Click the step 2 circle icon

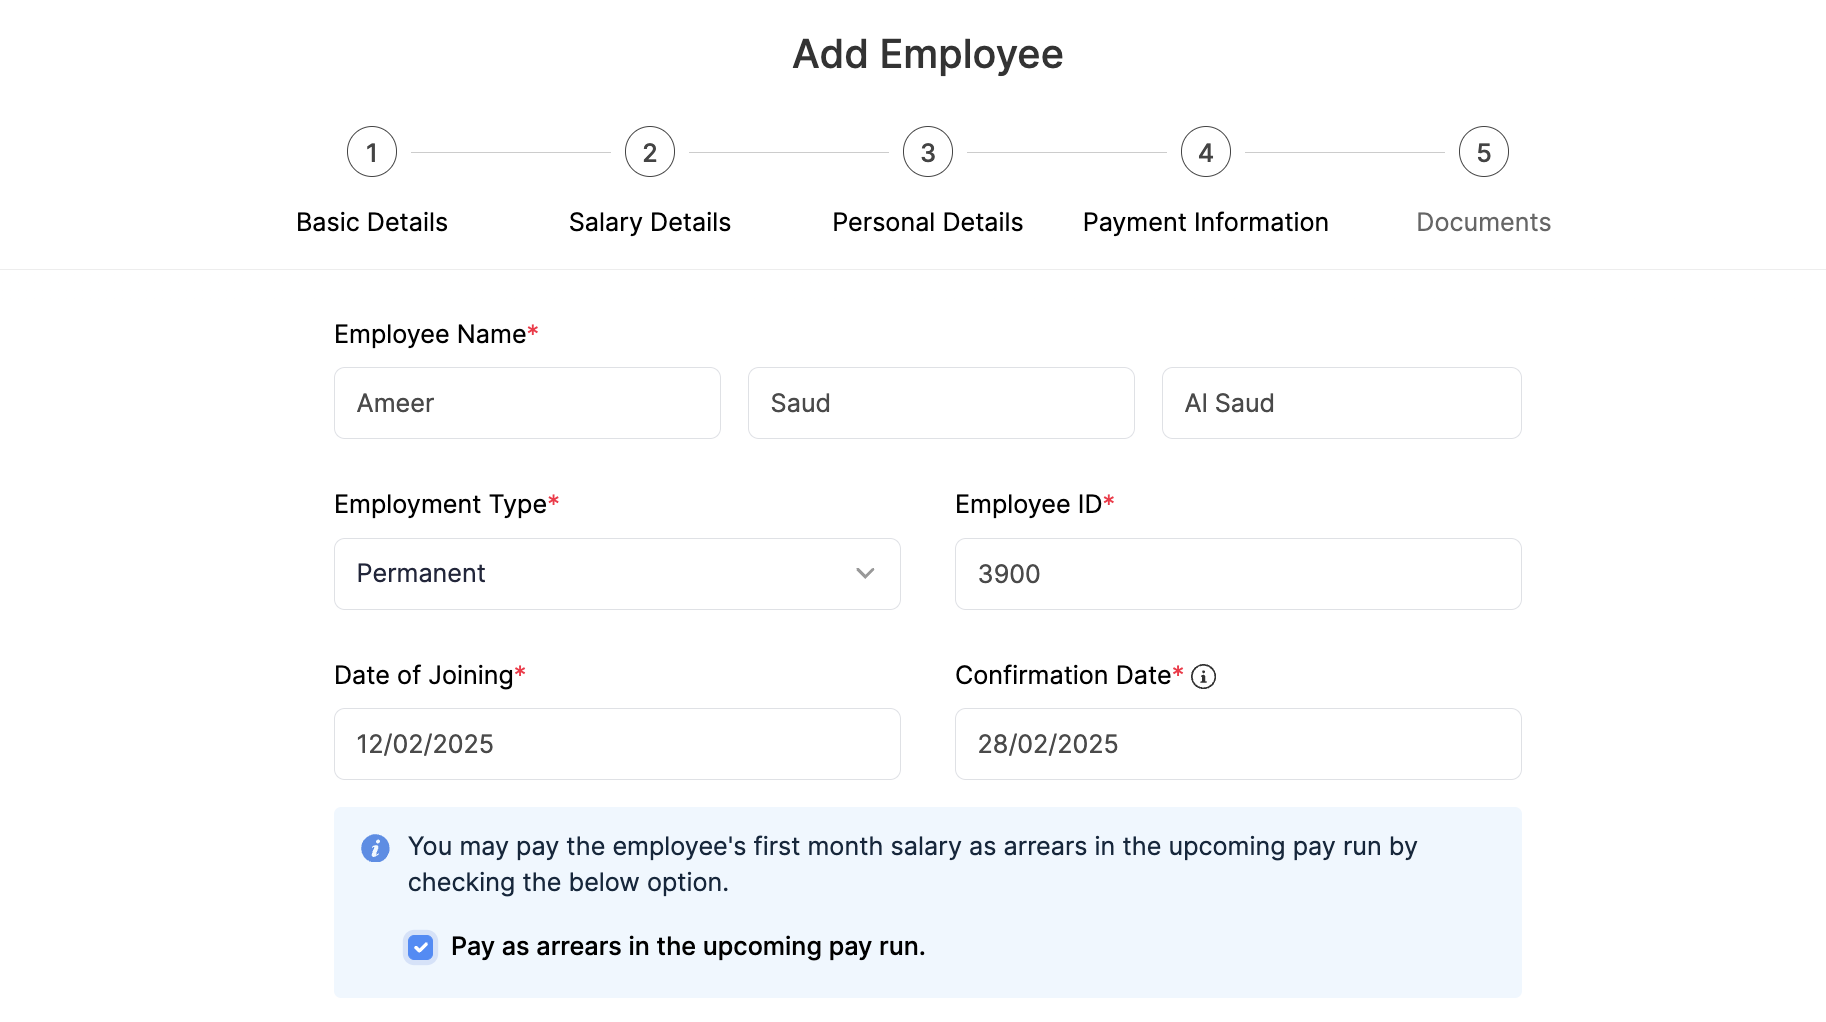649,151
